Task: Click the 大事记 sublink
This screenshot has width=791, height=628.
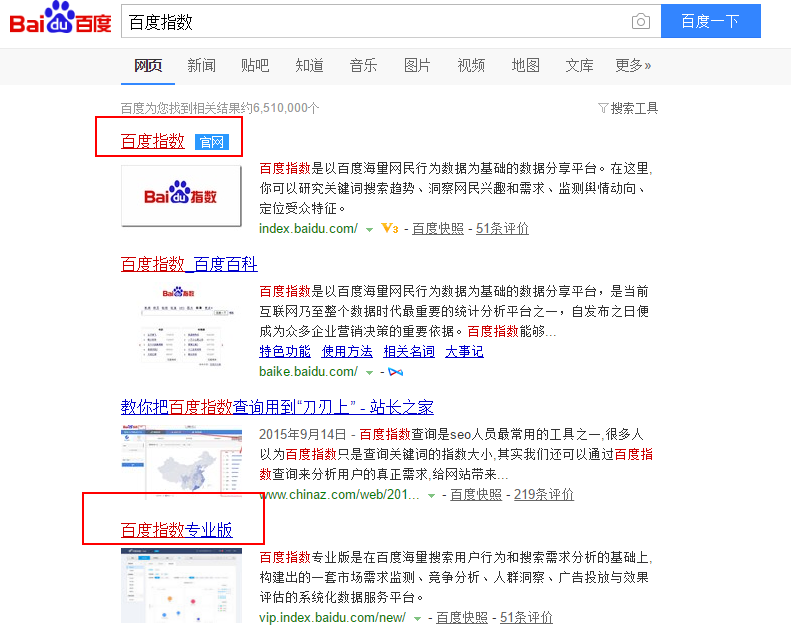Action: 464,352
